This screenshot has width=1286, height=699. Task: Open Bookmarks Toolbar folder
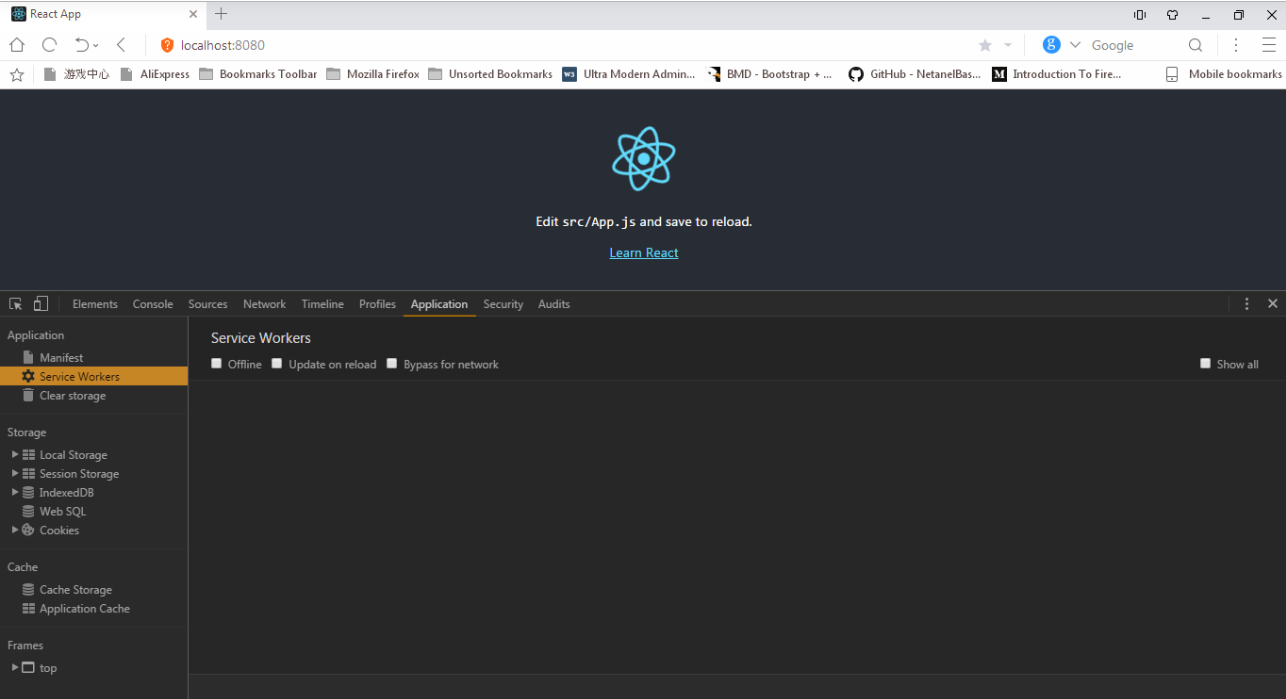coord(258,74)
